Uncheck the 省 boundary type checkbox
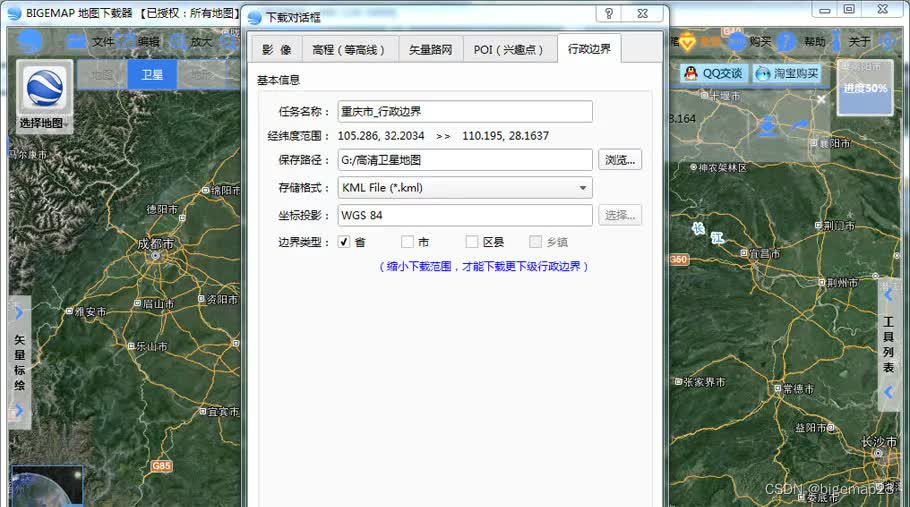 tap(344, 242)
